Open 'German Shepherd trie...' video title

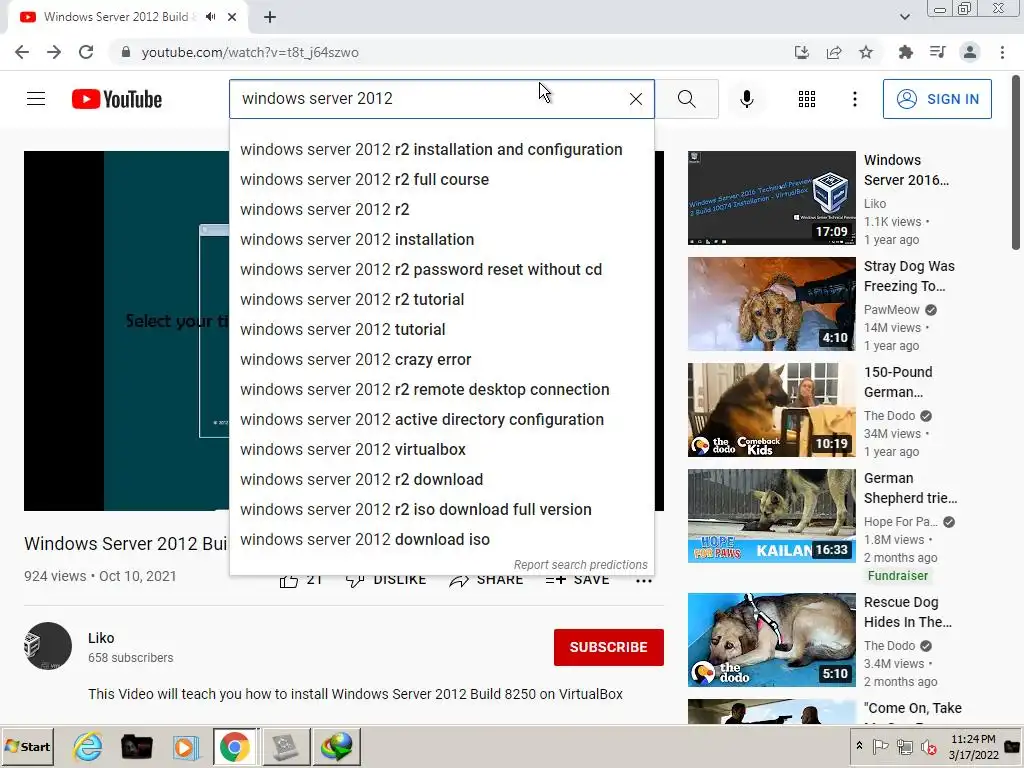coord(910,488)
